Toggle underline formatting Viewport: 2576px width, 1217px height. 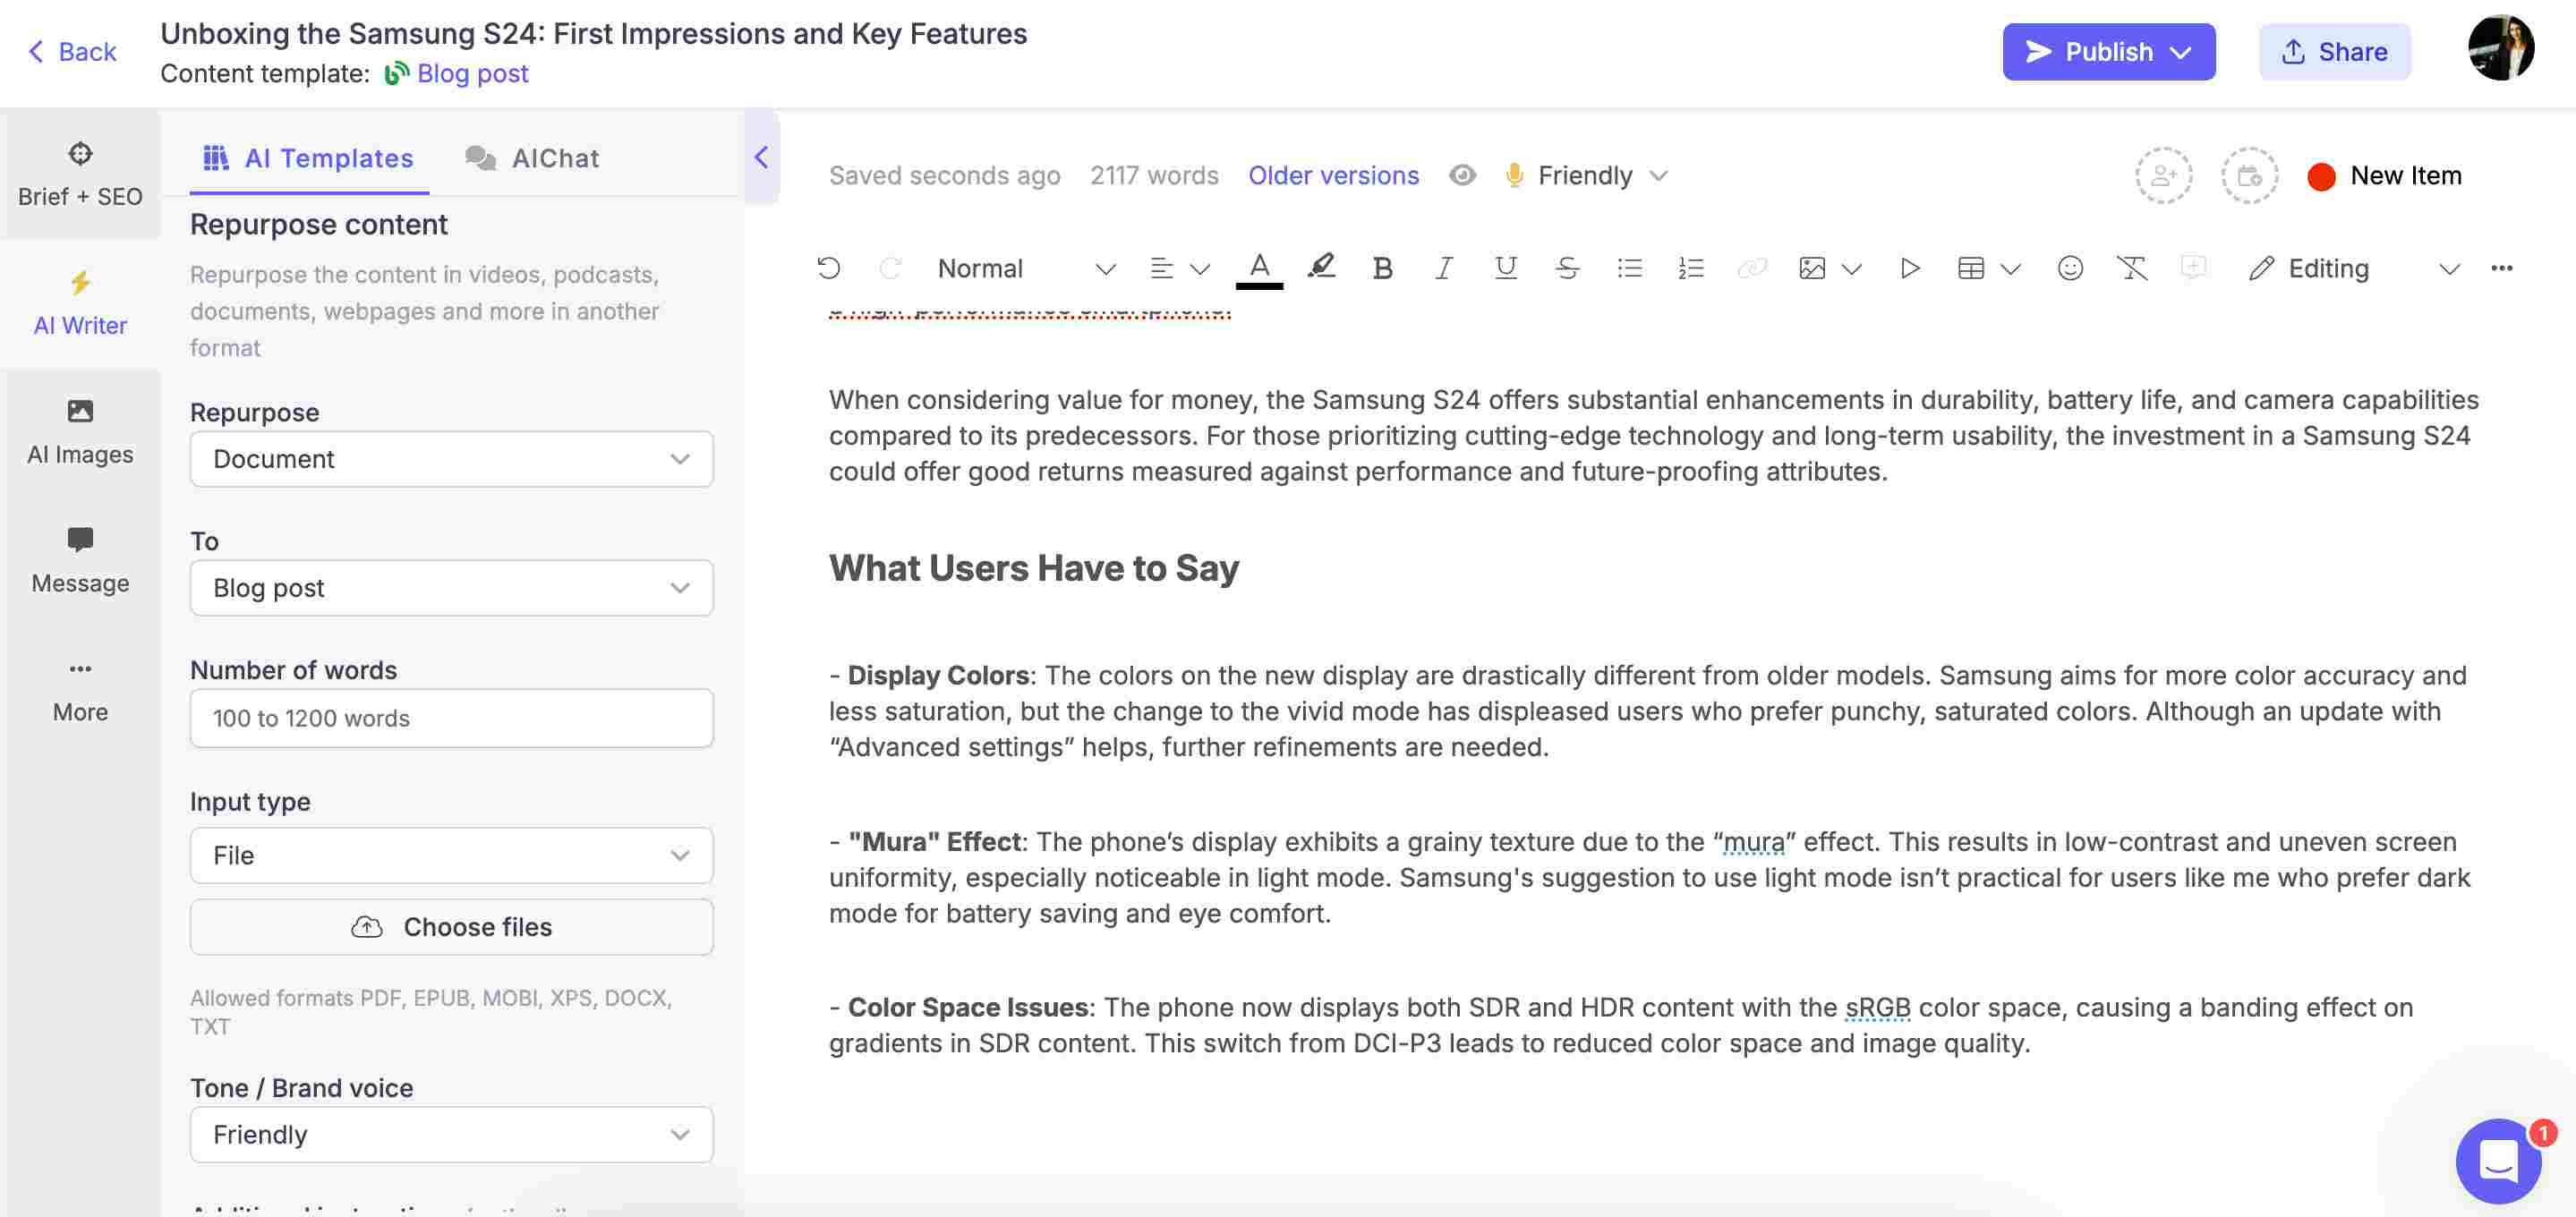point(1505,268)
